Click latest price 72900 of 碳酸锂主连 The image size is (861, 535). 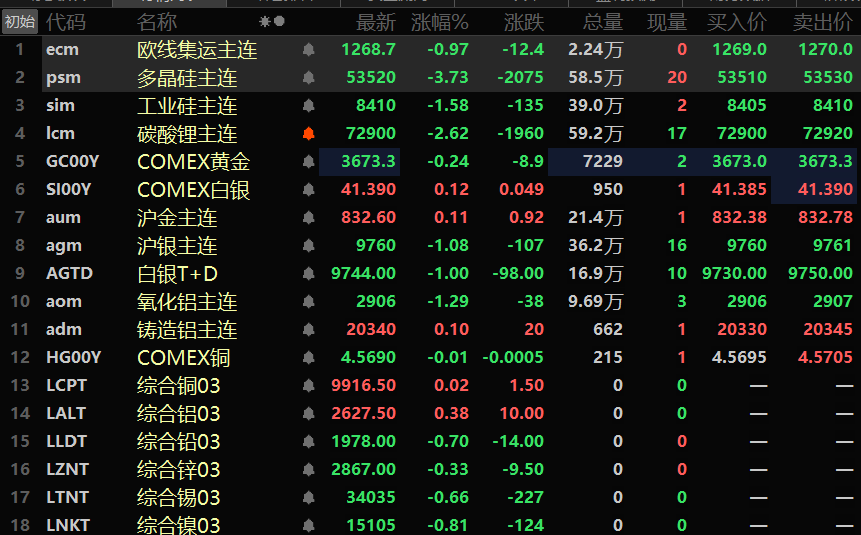point(371,133)
